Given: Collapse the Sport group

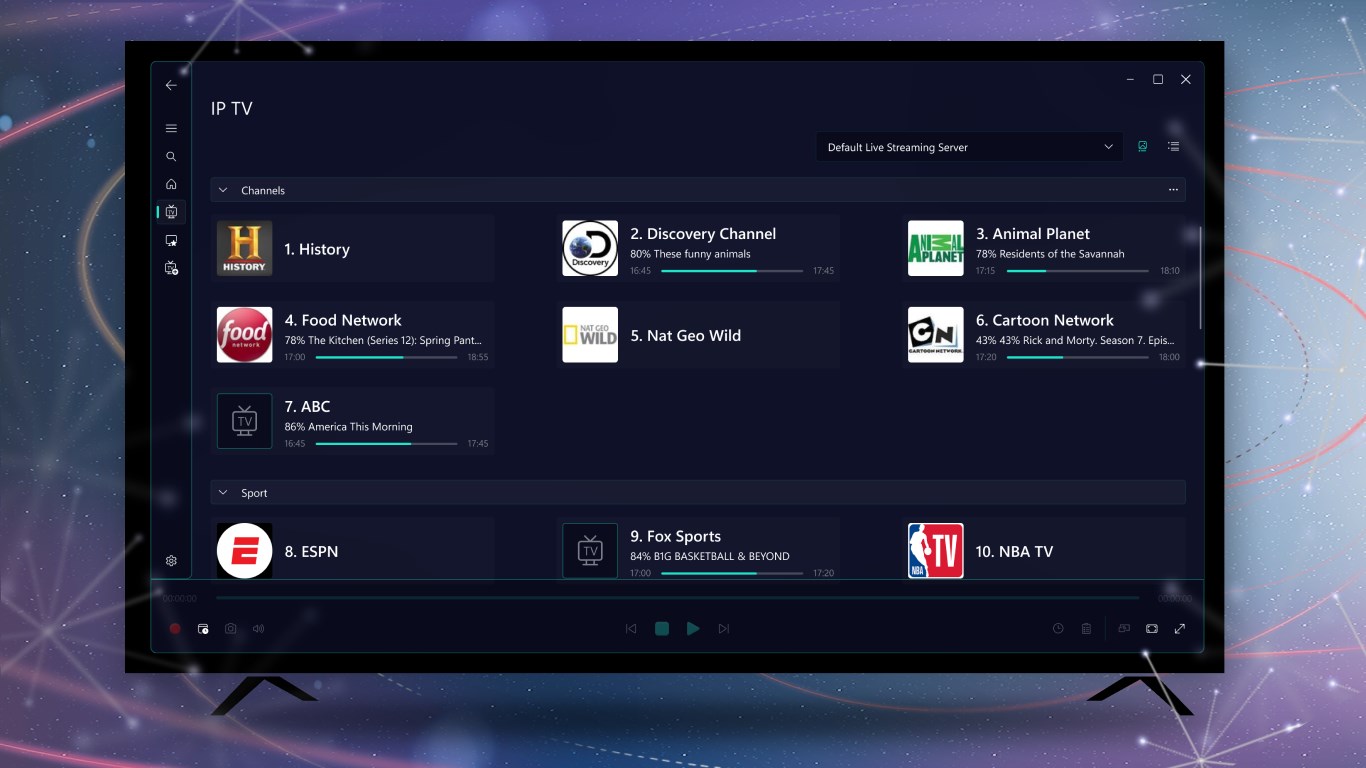Looking at the screenshot, I should [x=223, y=493].
